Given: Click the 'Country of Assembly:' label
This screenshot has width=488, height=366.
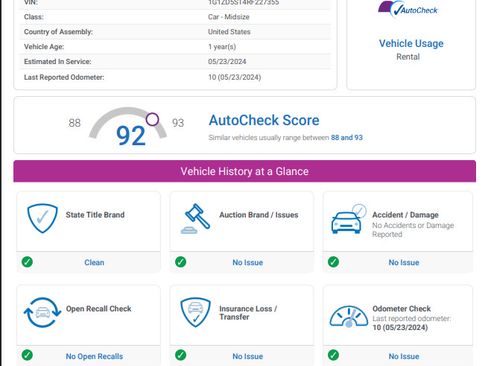Looking at the screenshot, I should coord(58,32).
